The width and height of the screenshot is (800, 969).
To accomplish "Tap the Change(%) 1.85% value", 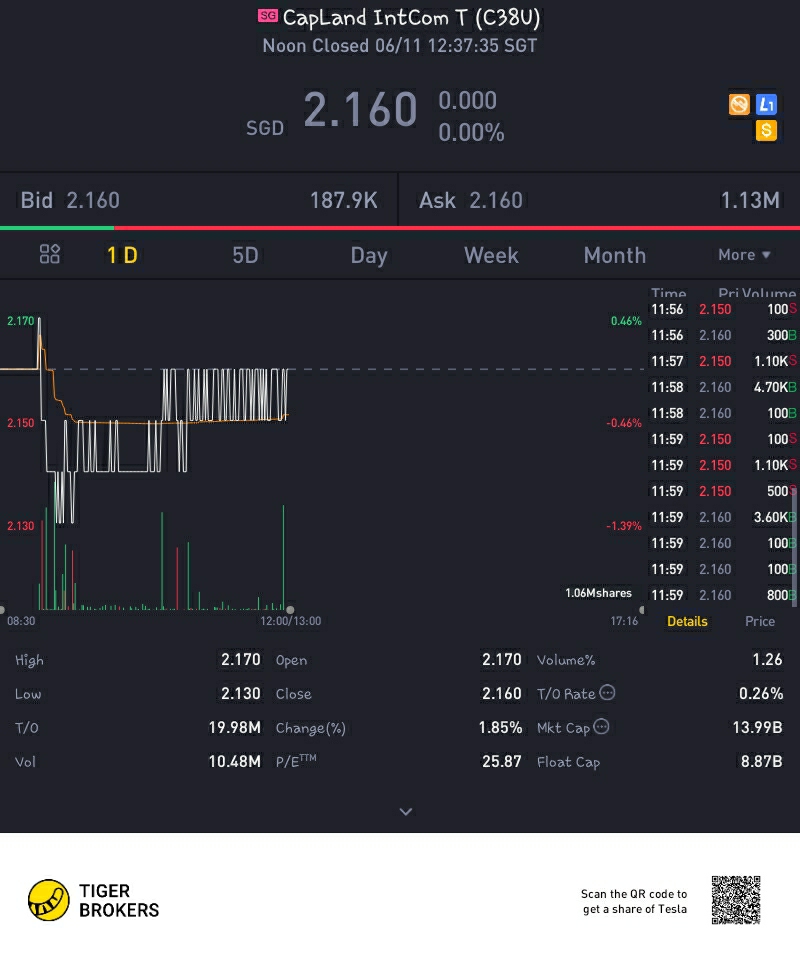I will [x=500, y=727].
